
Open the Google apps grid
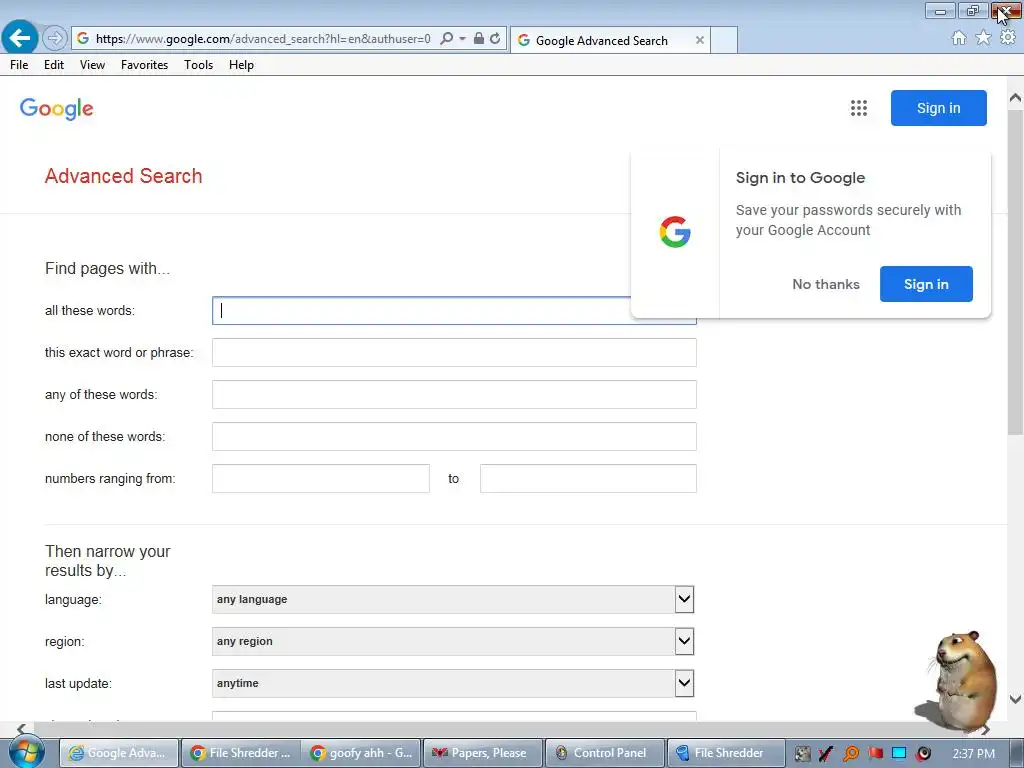(x=859, y=108)
